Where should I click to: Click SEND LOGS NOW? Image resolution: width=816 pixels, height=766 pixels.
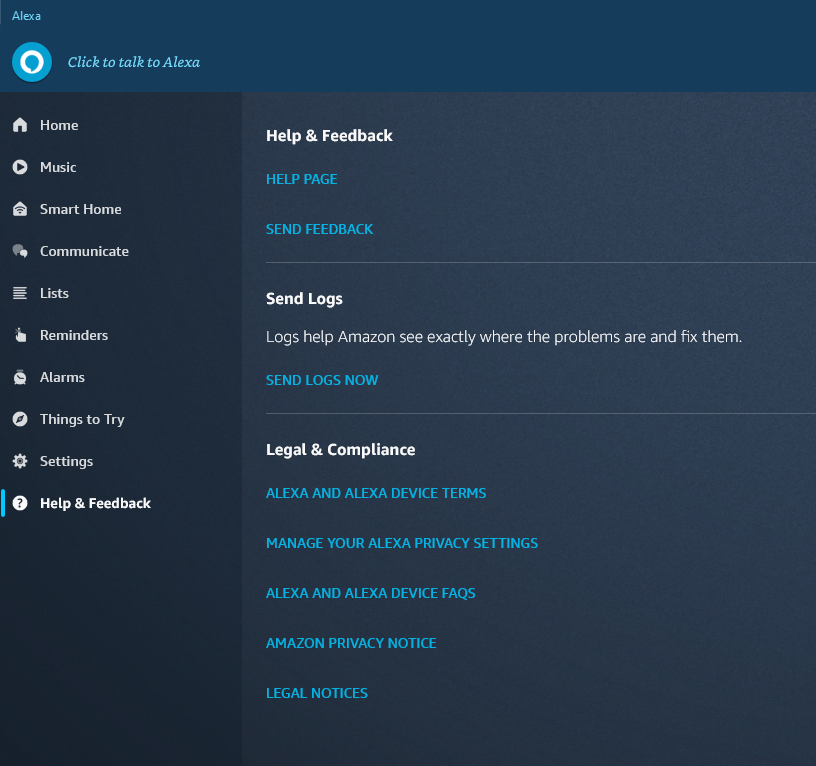322,380
